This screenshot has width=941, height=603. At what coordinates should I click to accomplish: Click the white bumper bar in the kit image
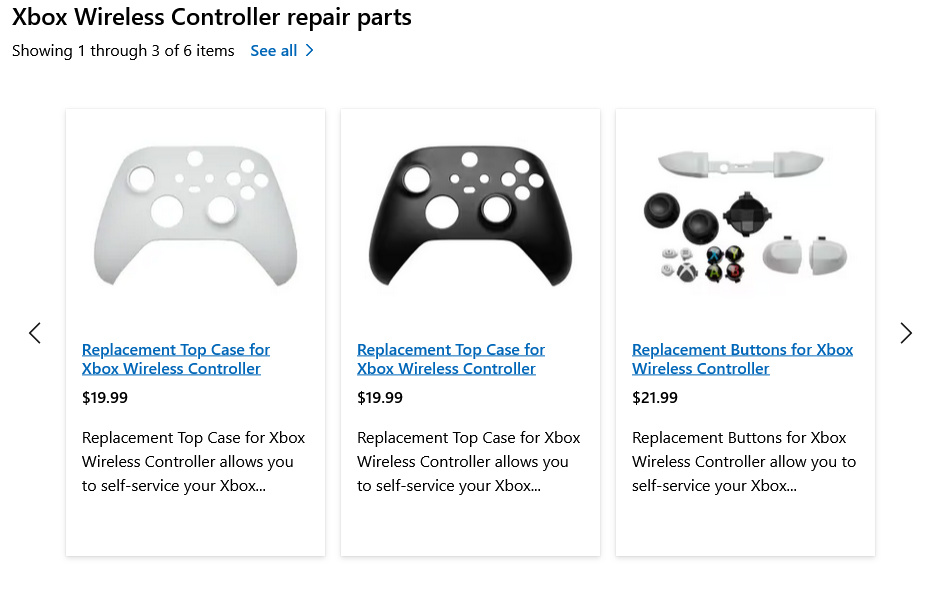click(x=740, y=164)
